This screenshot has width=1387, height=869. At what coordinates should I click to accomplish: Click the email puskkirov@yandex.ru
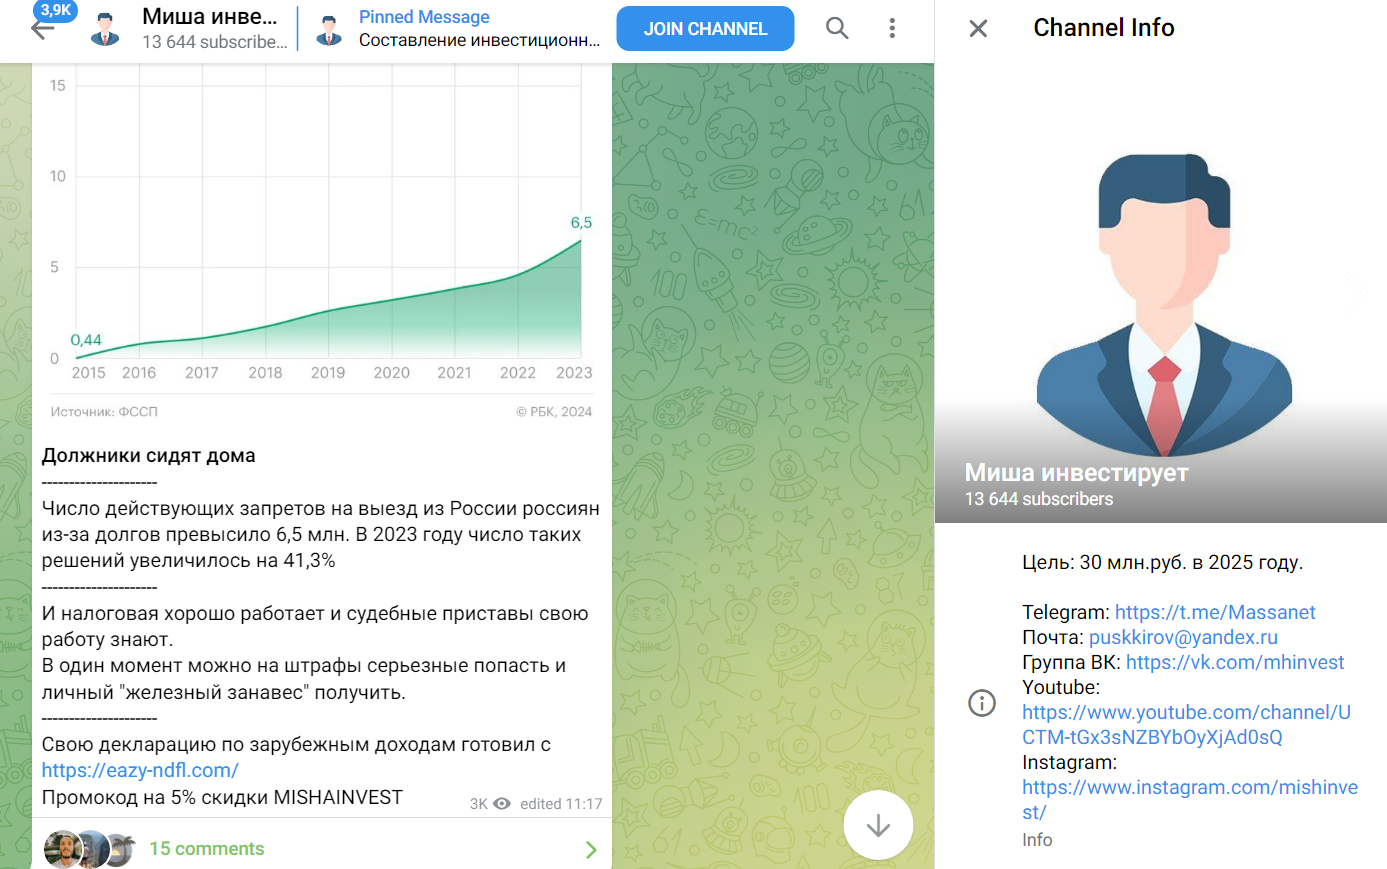click(x=1183, y=637)
